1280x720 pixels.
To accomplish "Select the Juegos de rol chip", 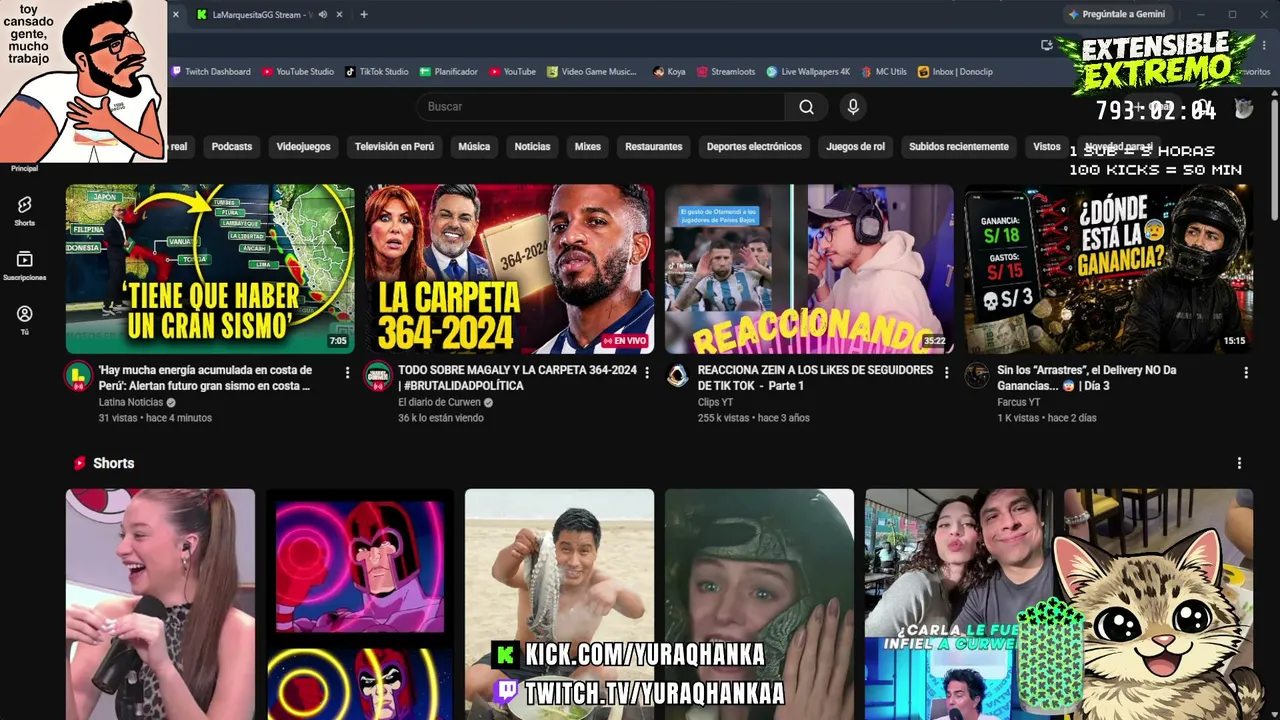I will (855, 146).
